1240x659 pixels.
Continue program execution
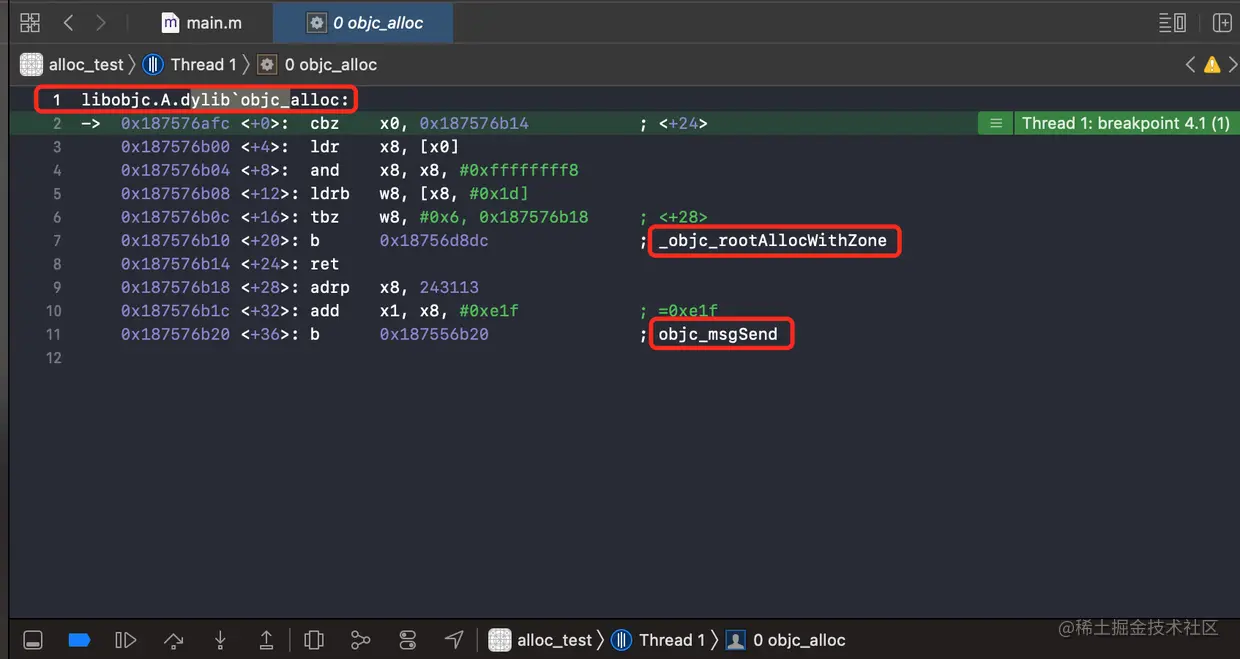(x=125, y=640)
